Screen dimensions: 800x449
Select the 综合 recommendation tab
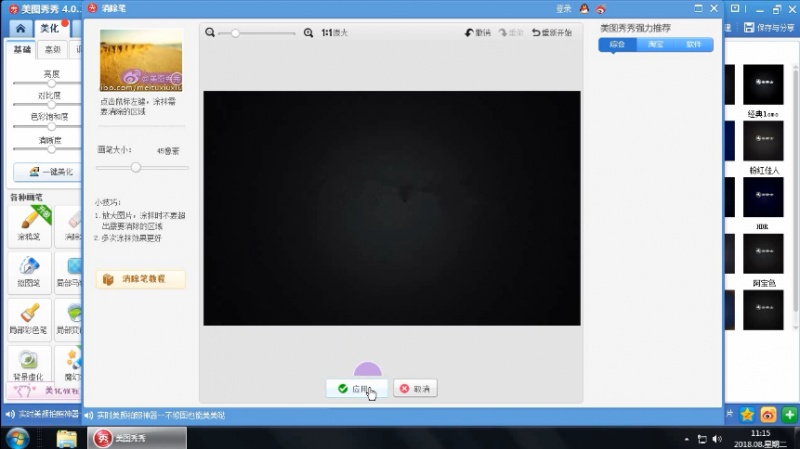click(x=617, y=44)
